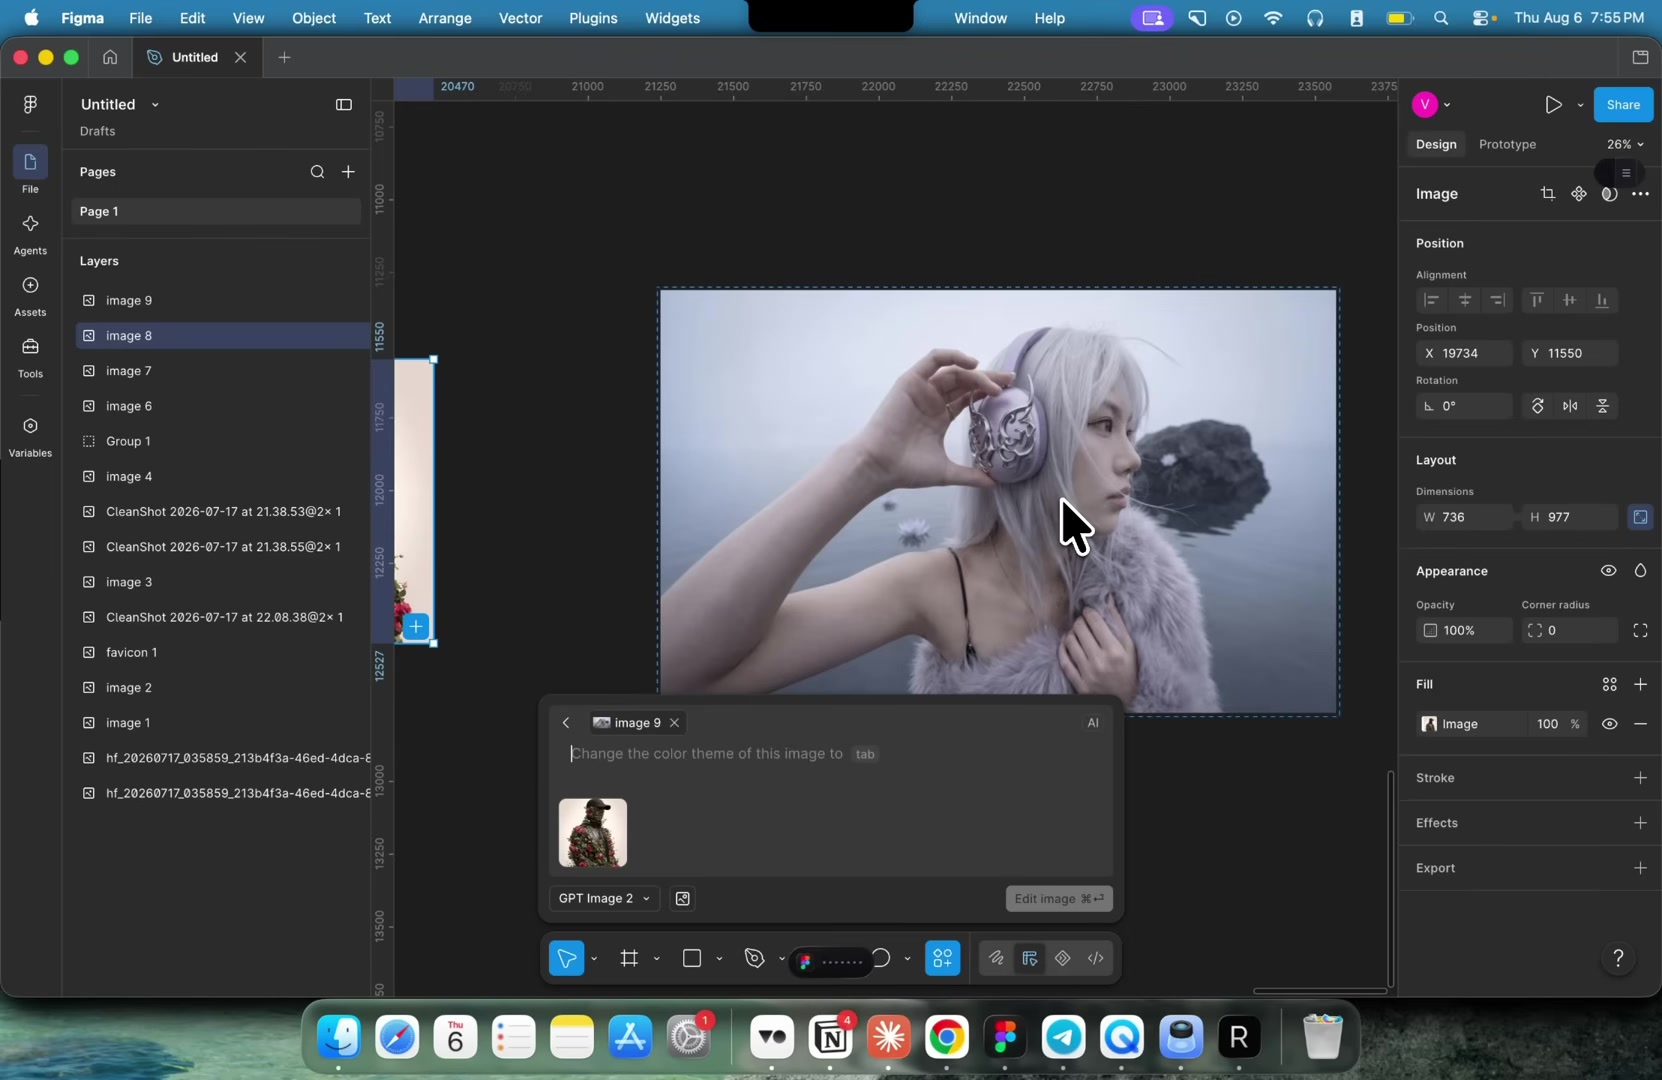Toggle lock aspect ratio for dimensions
This screenshot has height=1080, width=1662.
pyautogui.click(x=1640, y=517)
